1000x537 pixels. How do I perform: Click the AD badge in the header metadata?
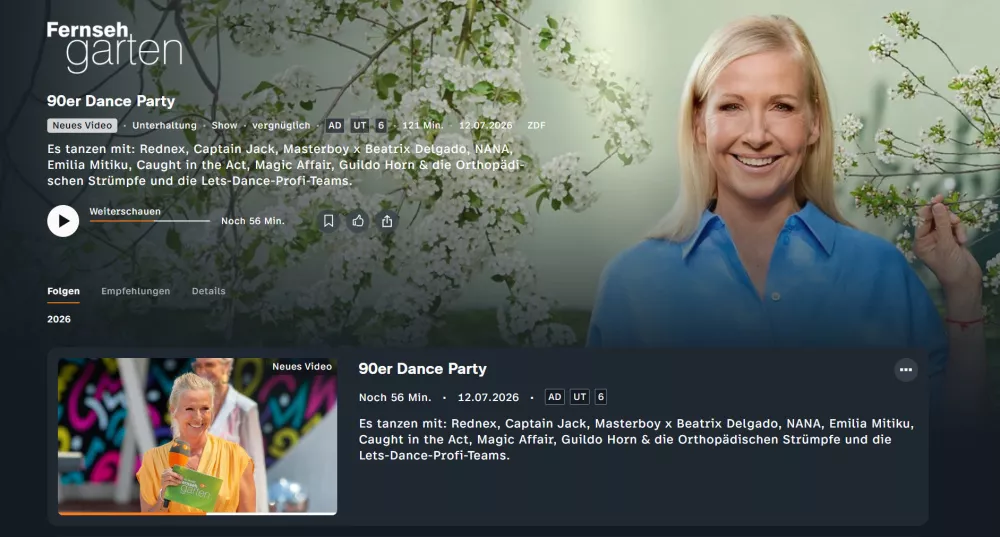(x=335, y=126)
